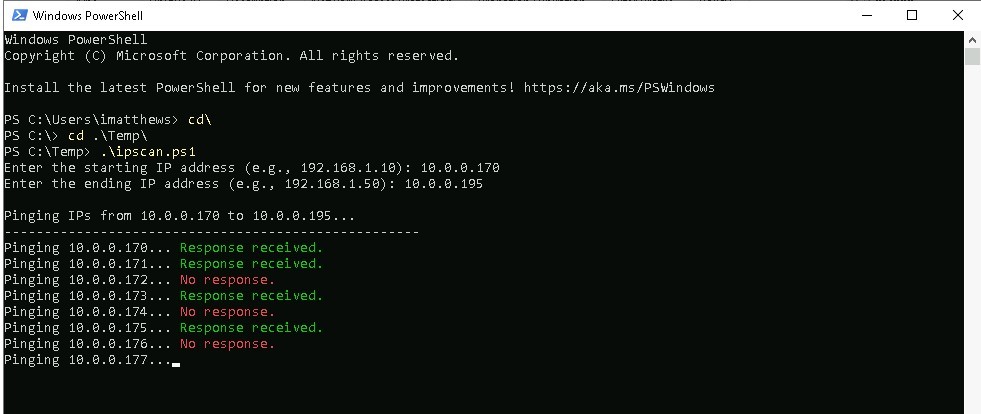Click "No response" for 10.0.0.176

pos(226,344)
